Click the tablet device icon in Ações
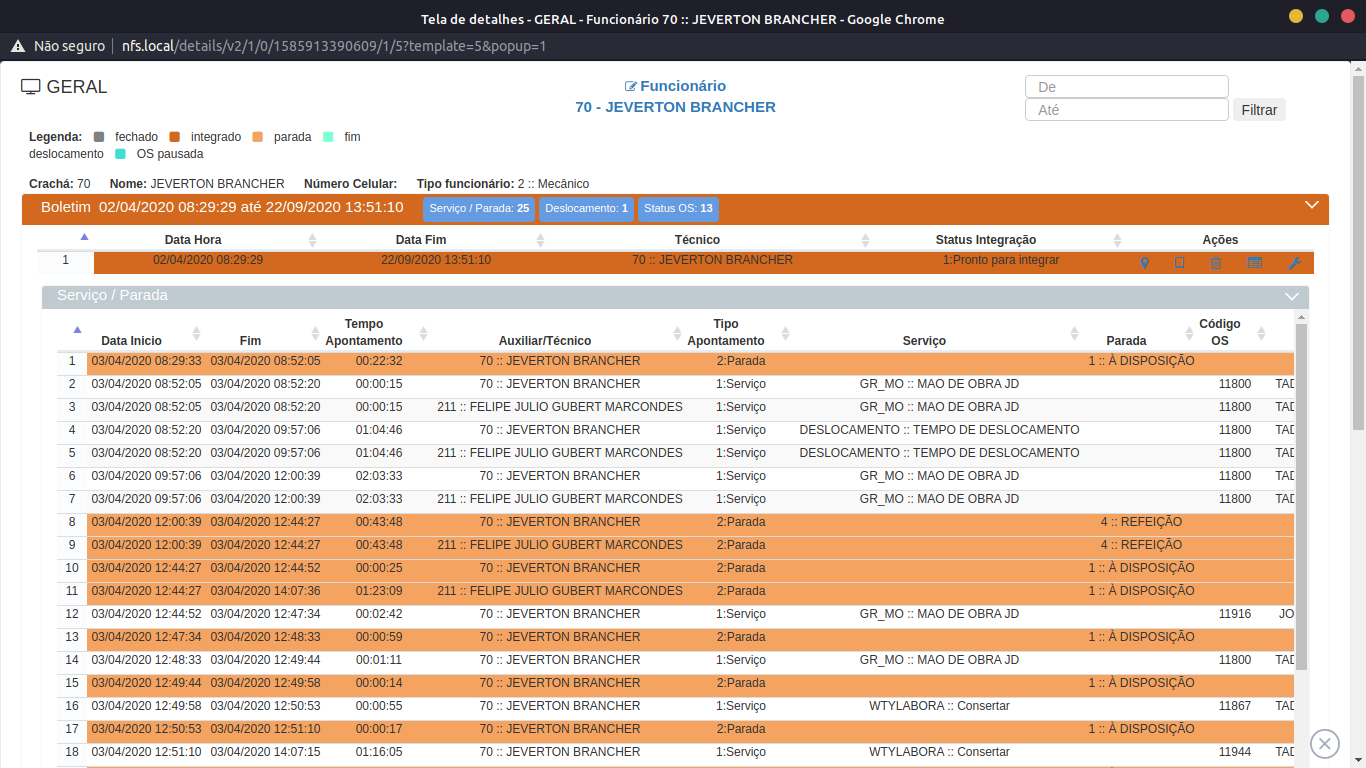 (x=1179, y=263)
